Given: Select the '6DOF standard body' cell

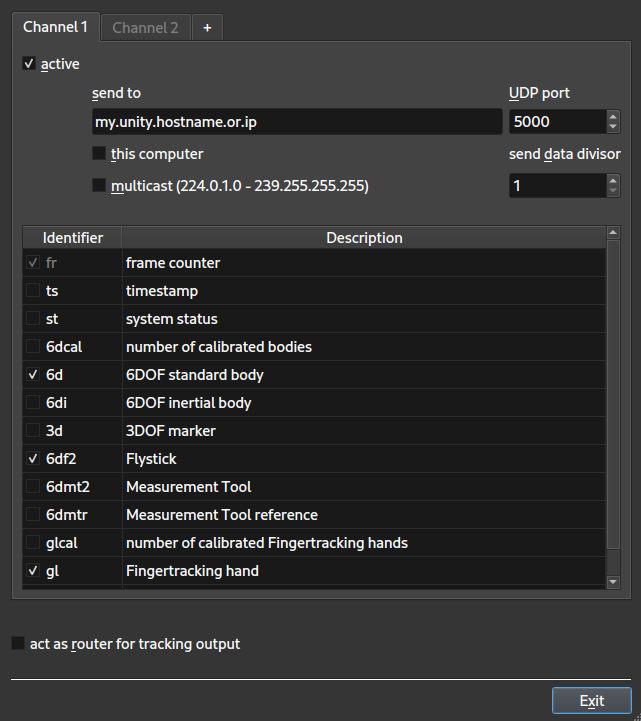Looking at the screenshot, I should pos(364,375).
